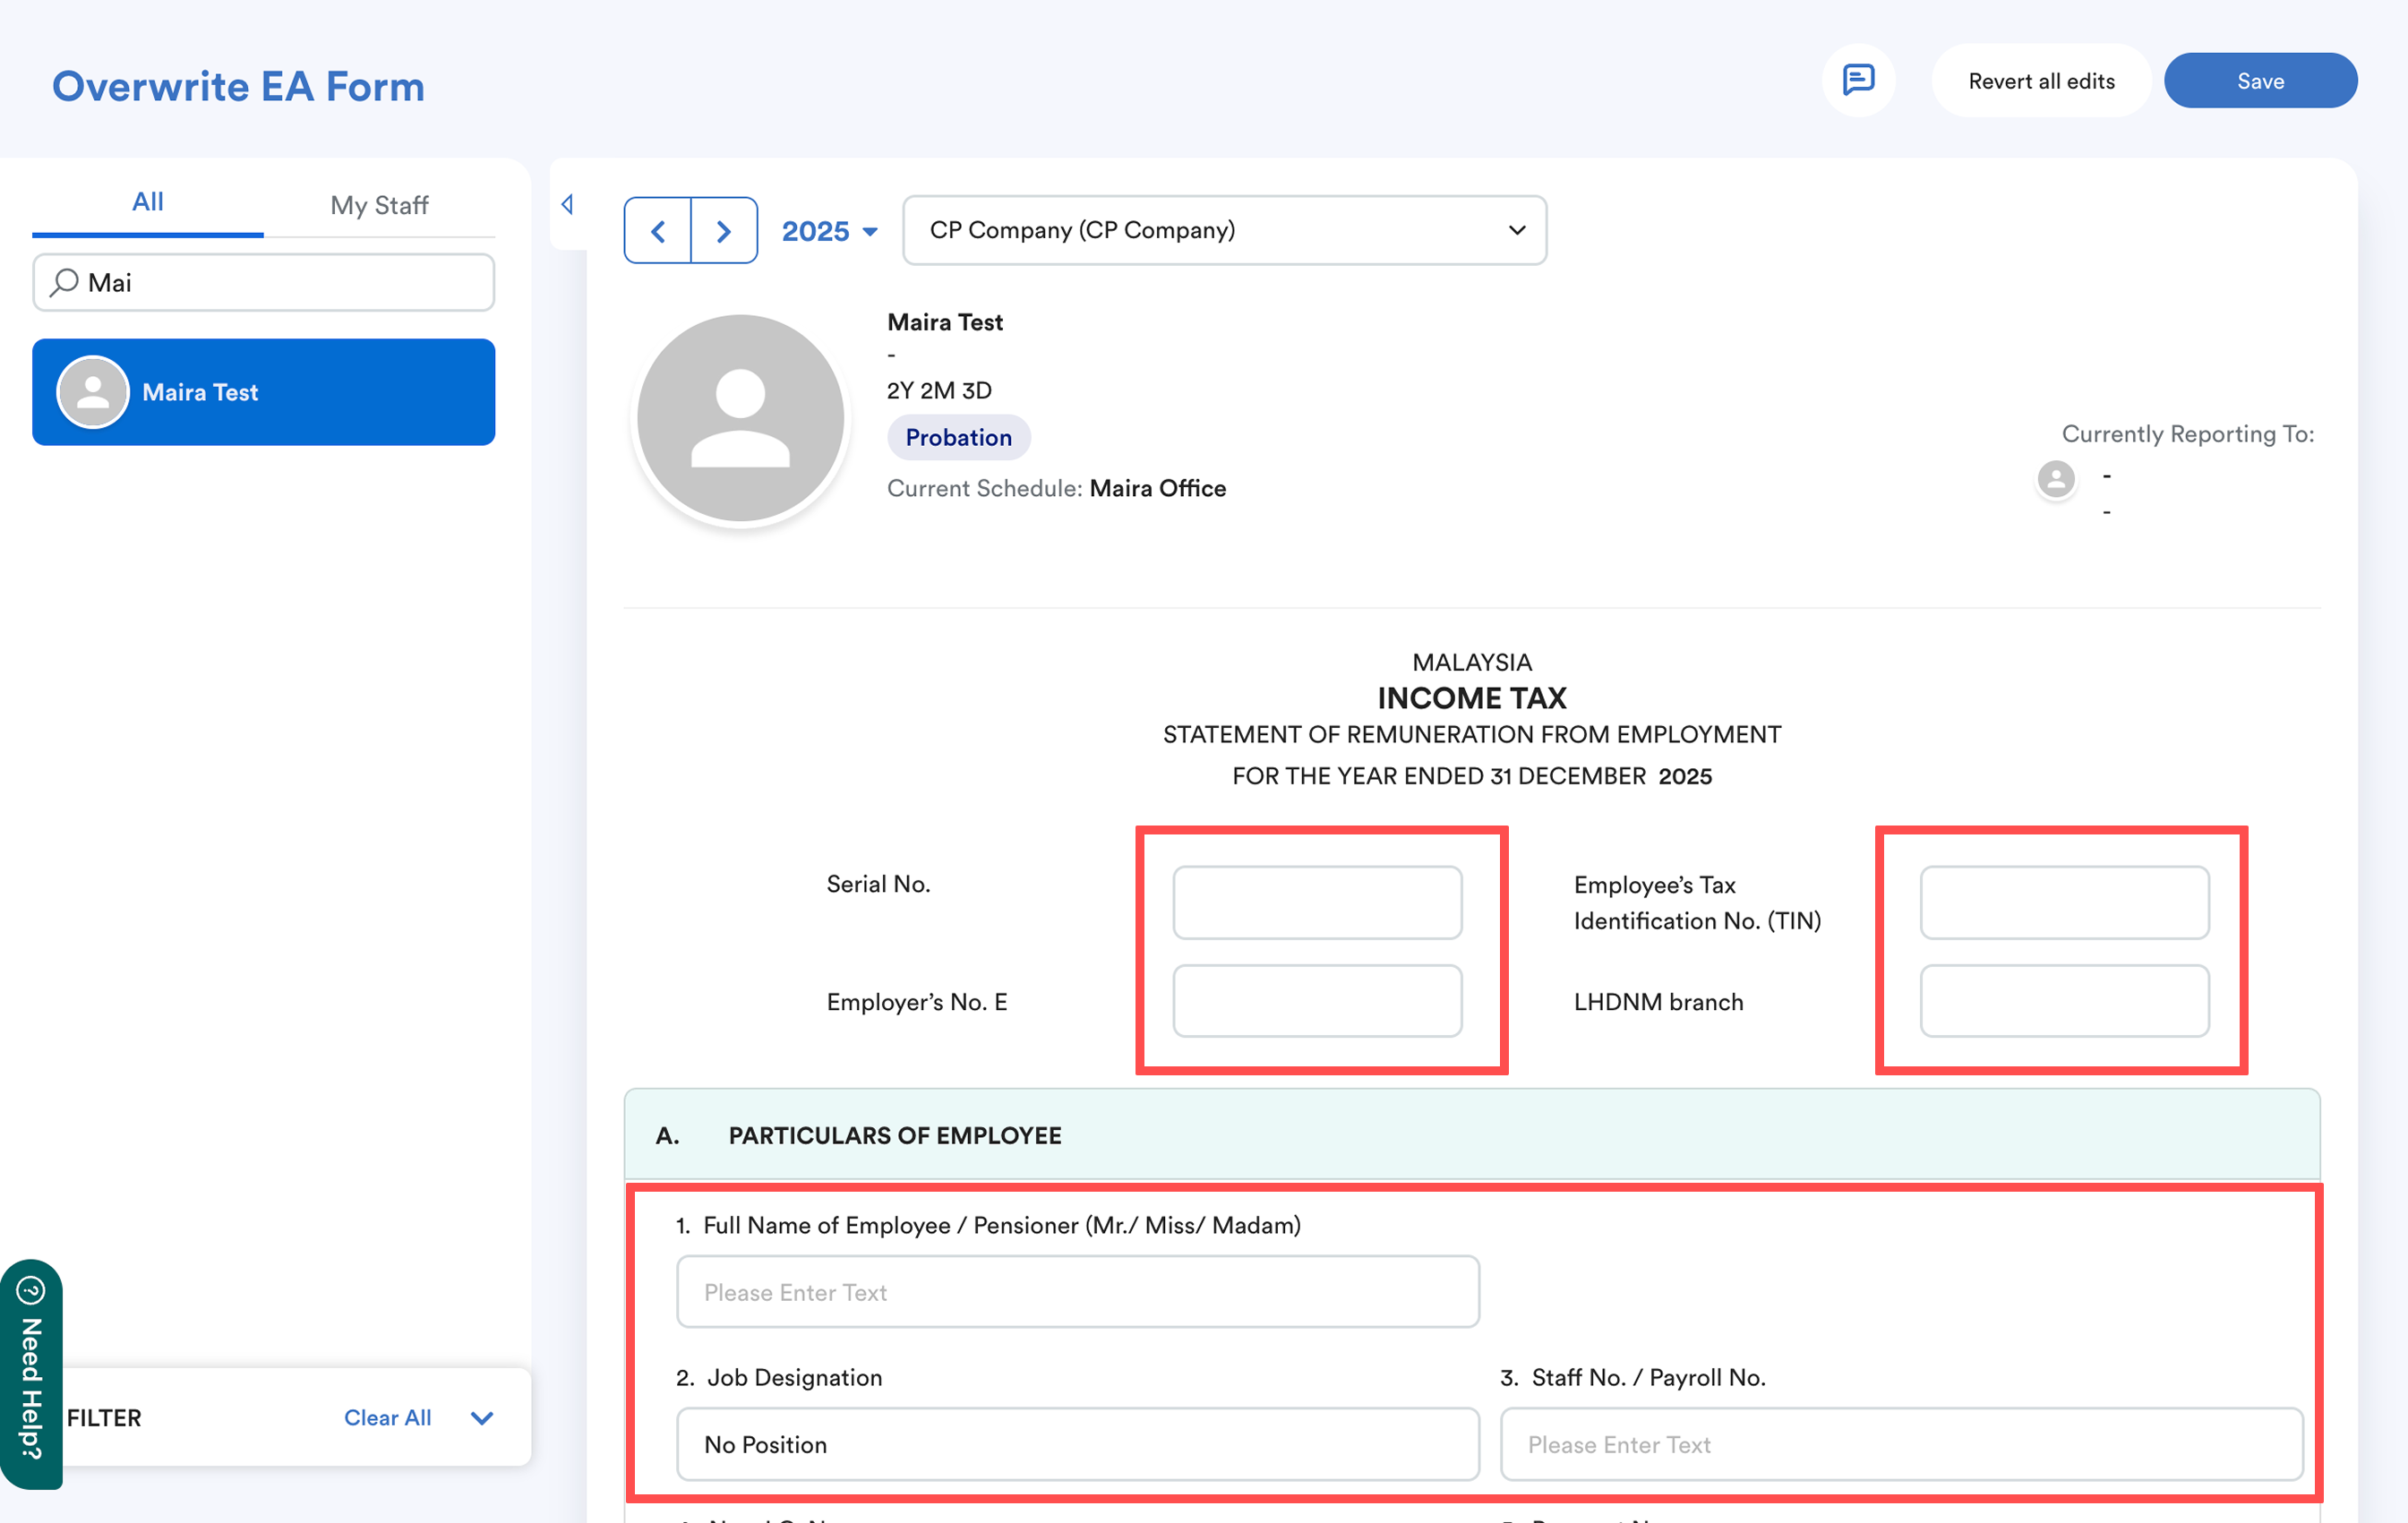2408x1523 pixels.
Task: Select the All tab
Action: (147, 202)
